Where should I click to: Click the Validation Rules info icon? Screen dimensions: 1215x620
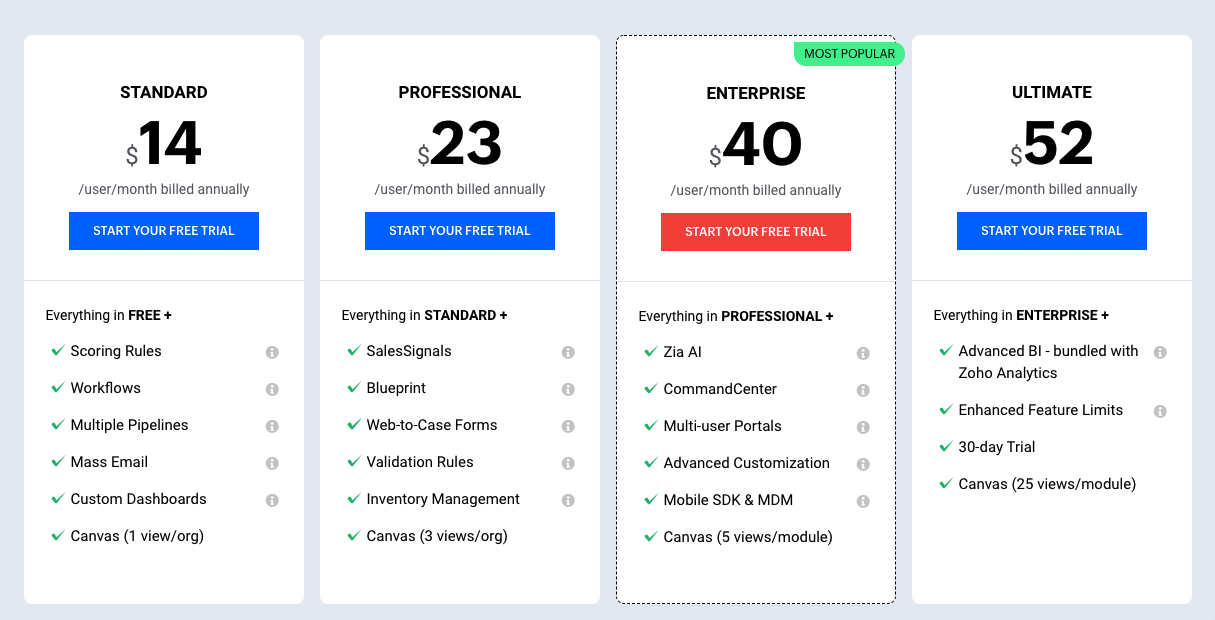point(568,464)
